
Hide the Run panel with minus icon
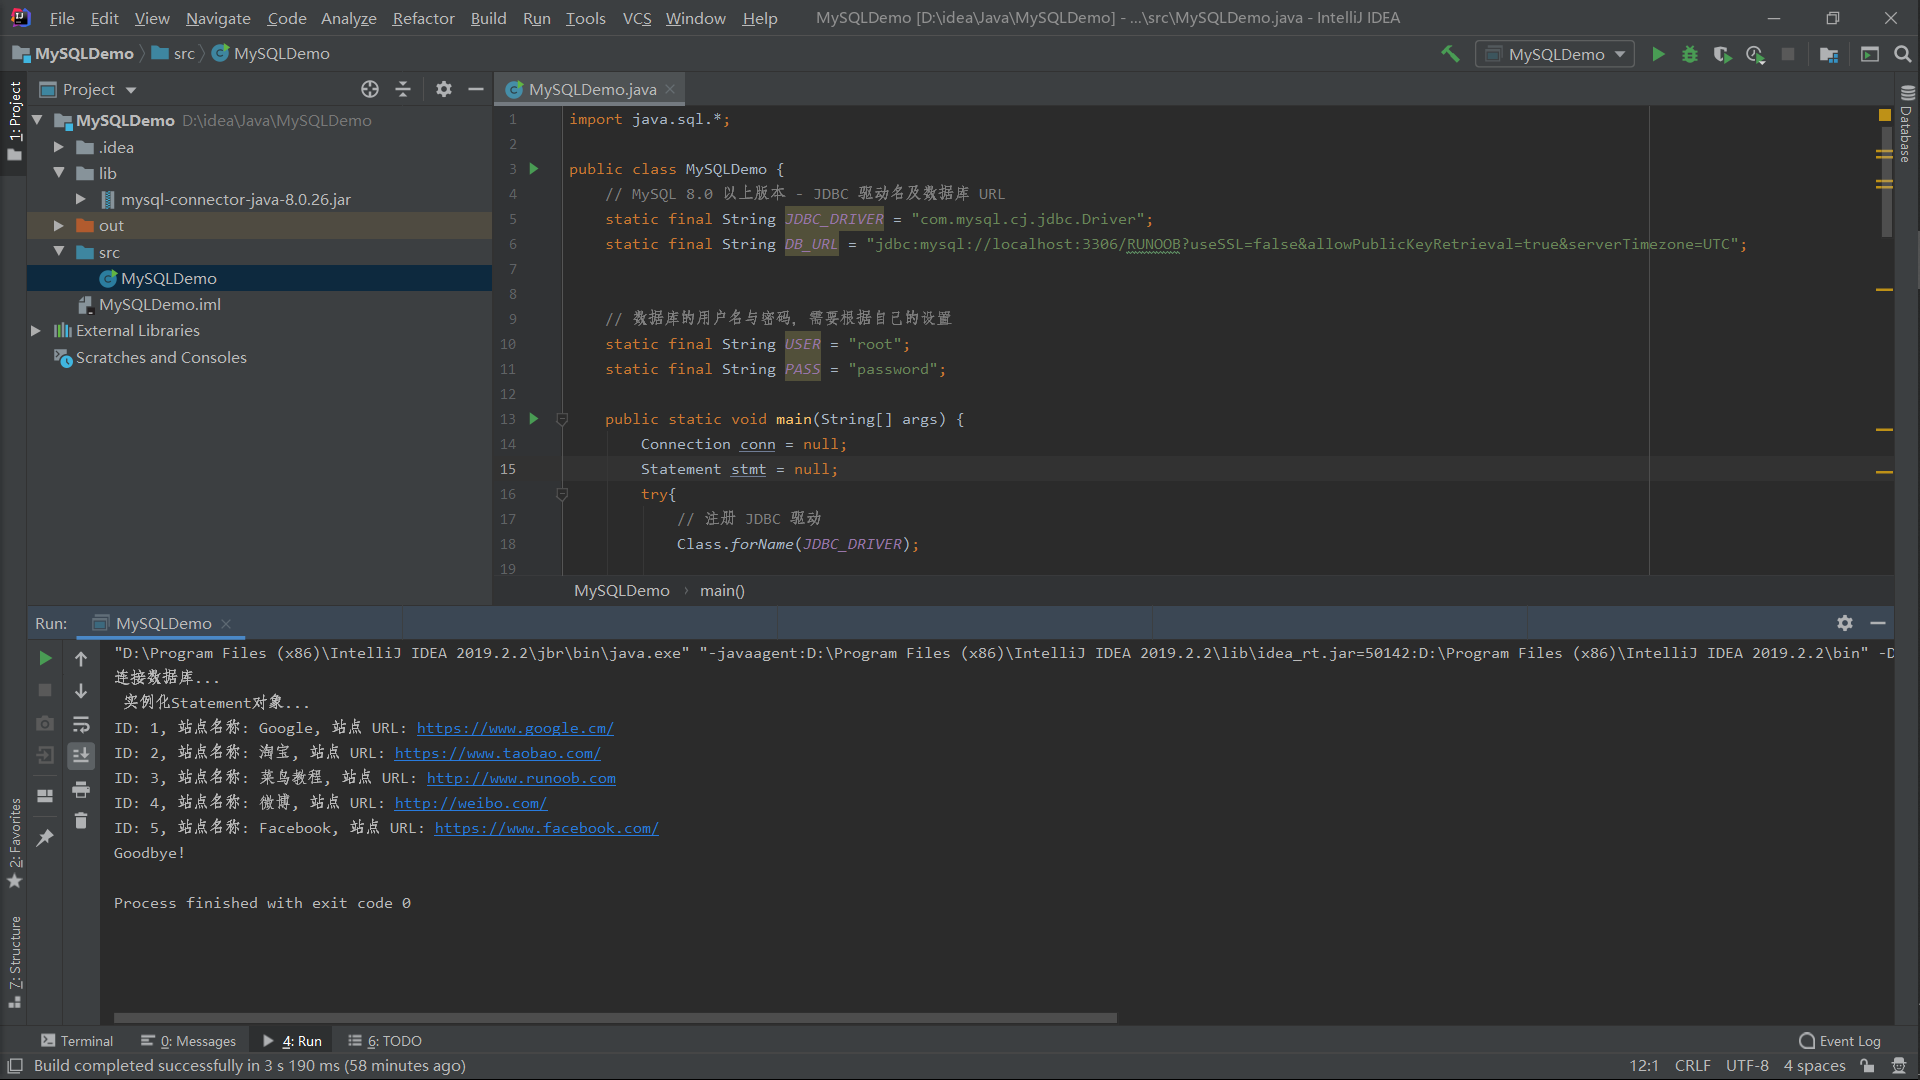1878,623
